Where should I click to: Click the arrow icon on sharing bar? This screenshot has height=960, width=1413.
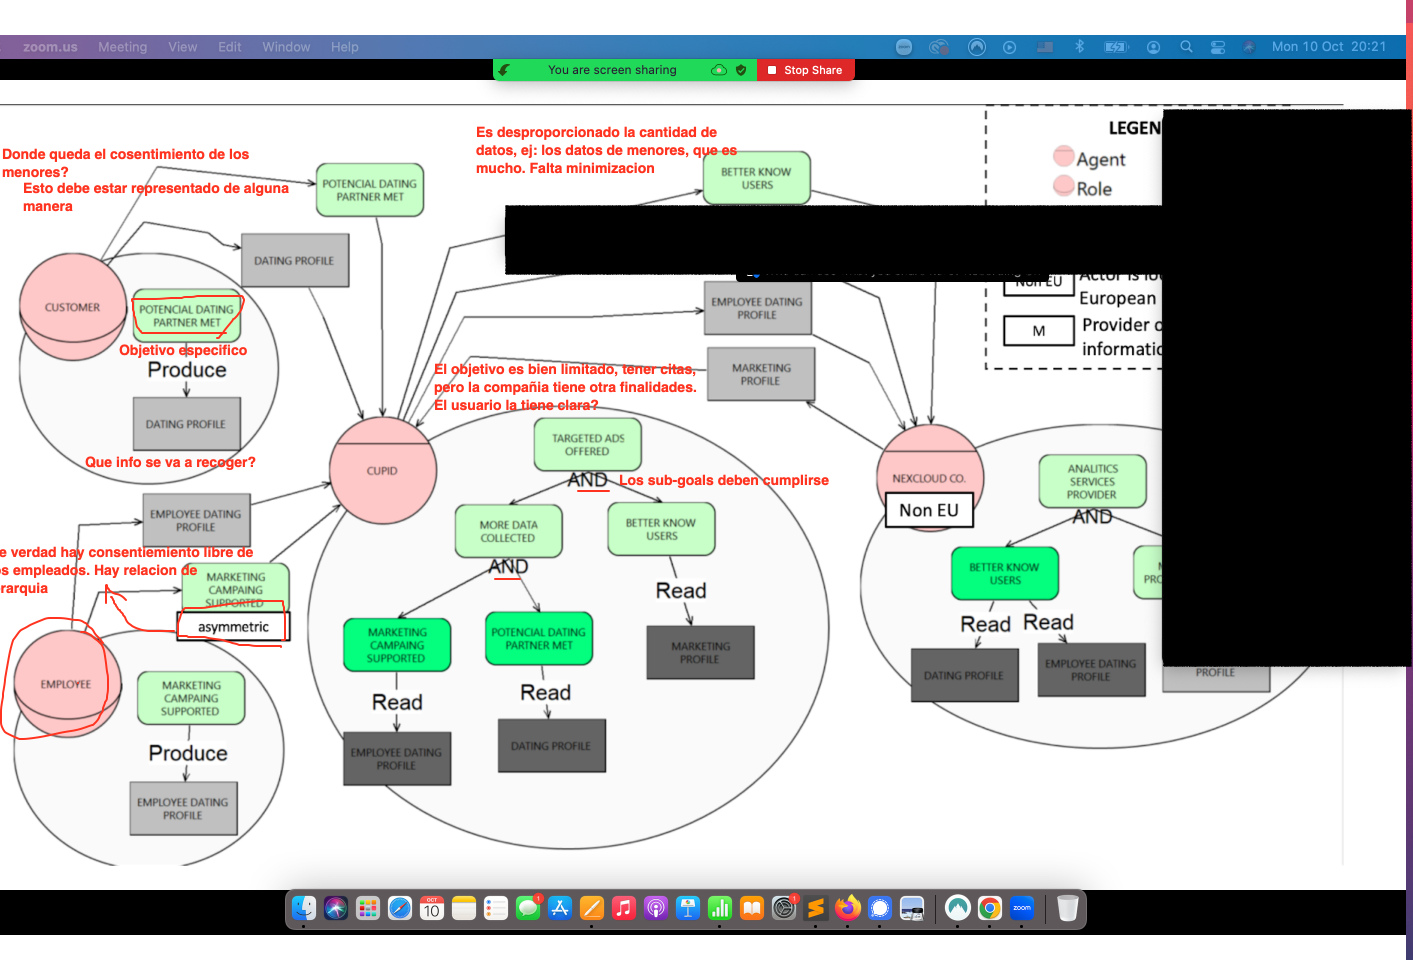[x=505, y=70]
